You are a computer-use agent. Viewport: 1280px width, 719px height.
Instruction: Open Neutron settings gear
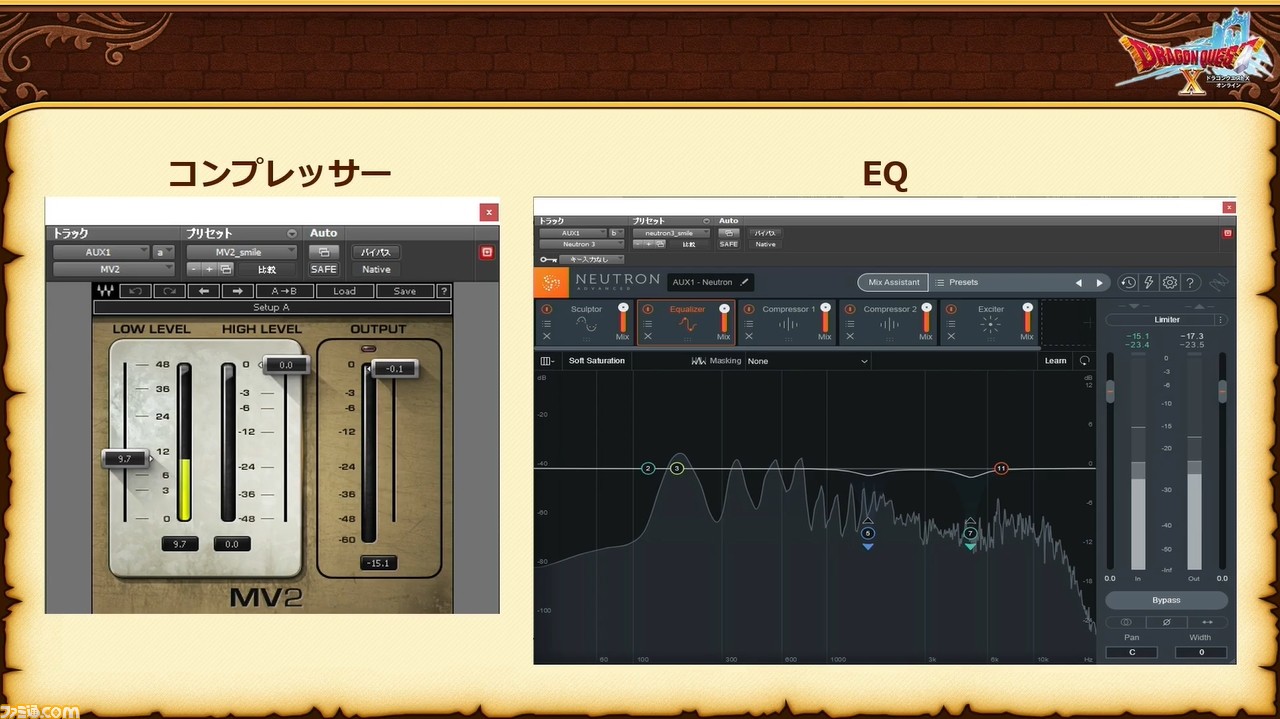1170,283
